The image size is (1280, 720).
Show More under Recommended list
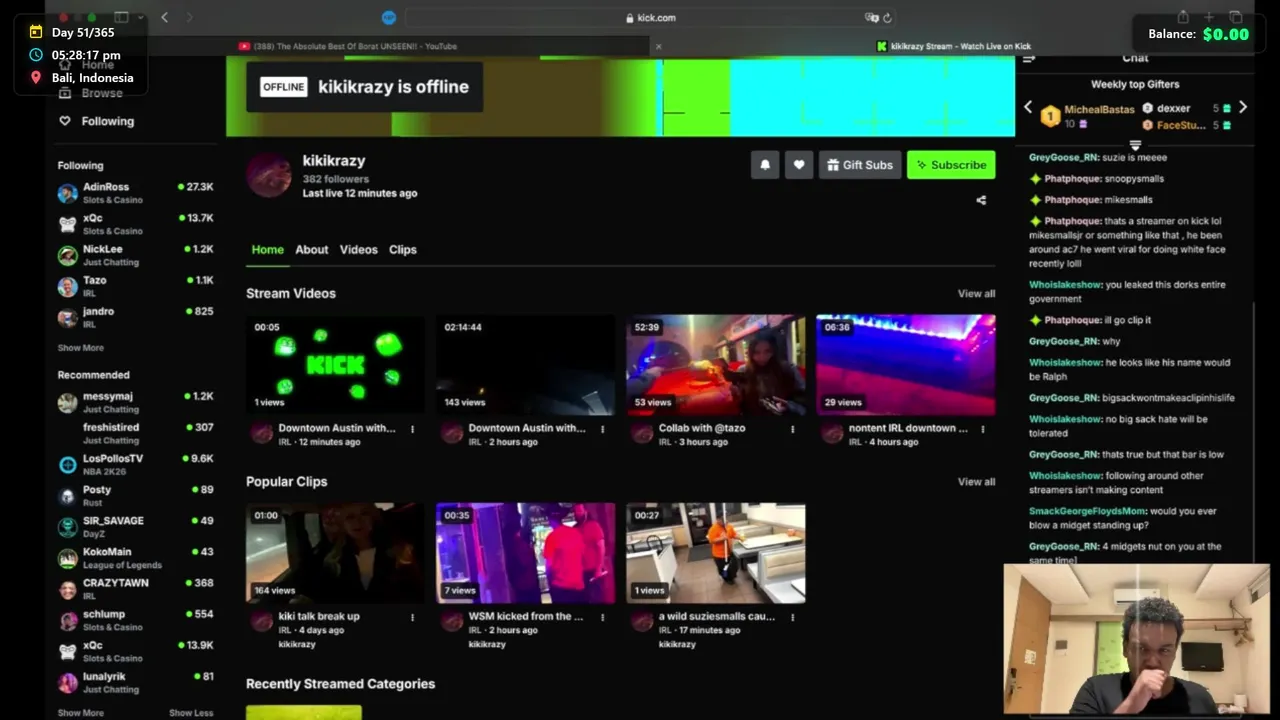tap(80, 713)
